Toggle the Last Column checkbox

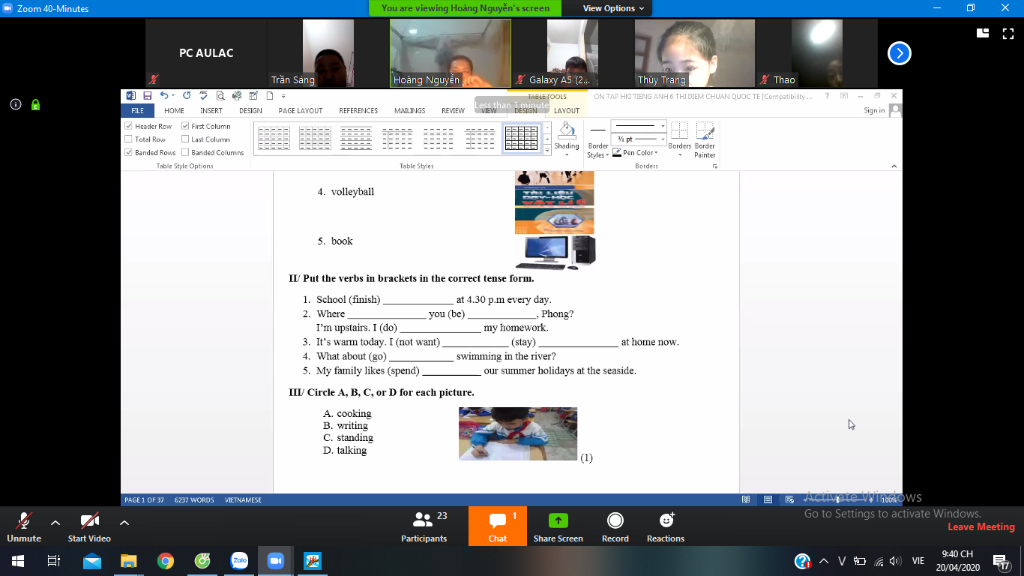(x=185, y=139)
